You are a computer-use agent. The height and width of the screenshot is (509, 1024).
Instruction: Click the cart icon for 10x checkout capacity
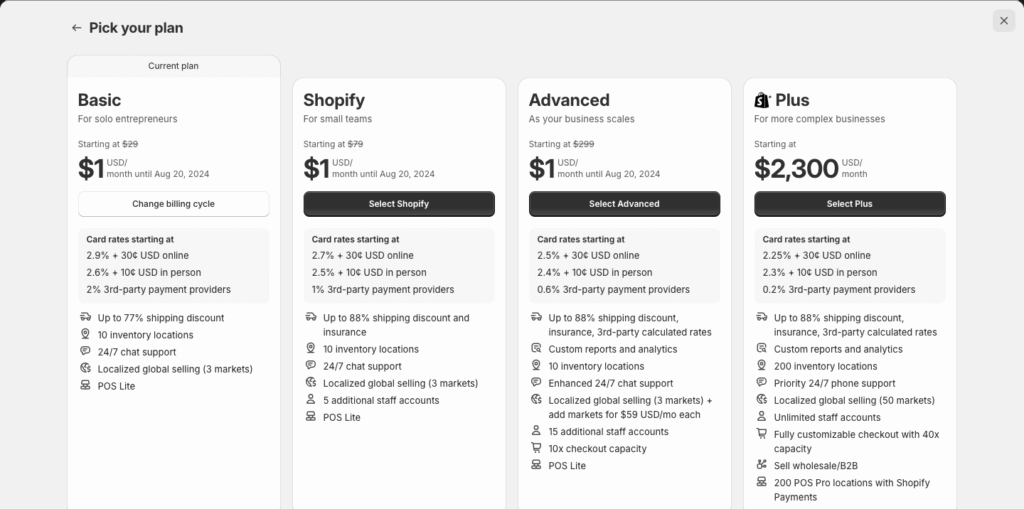click(537, 449)
